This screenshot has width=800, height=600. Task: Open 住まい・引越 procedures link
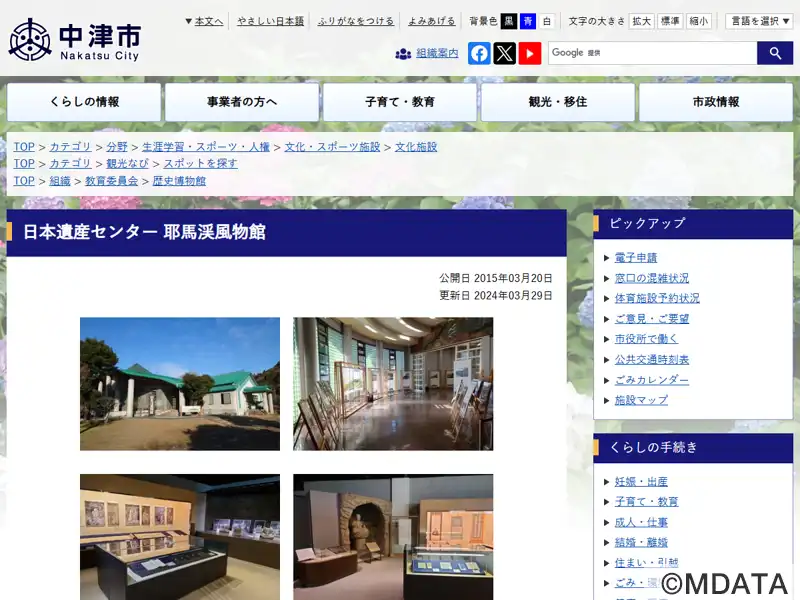[x=646, y=563]
